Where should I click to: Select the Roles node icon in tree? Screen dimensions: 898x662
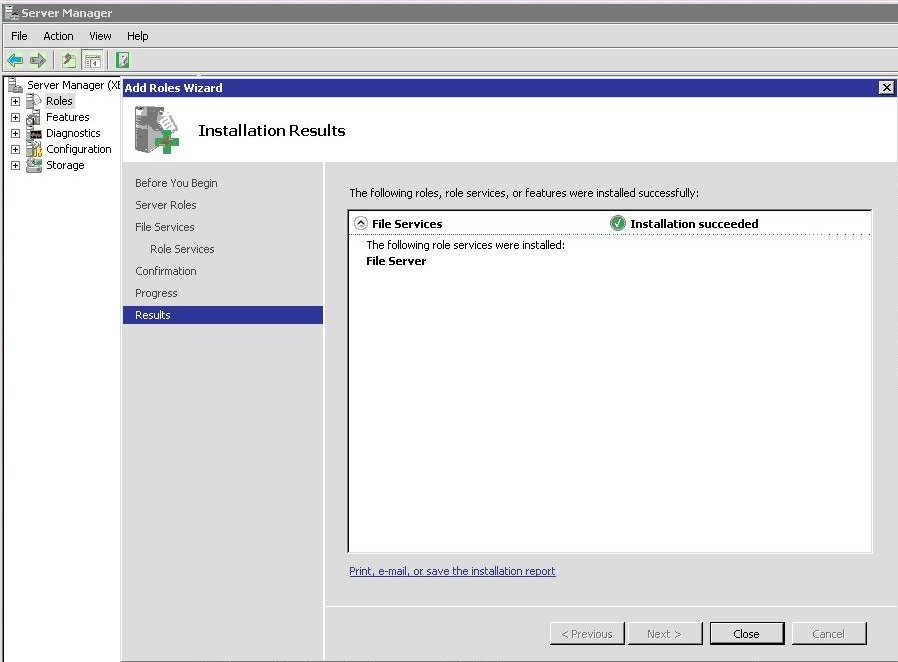(x=34, y=101)
